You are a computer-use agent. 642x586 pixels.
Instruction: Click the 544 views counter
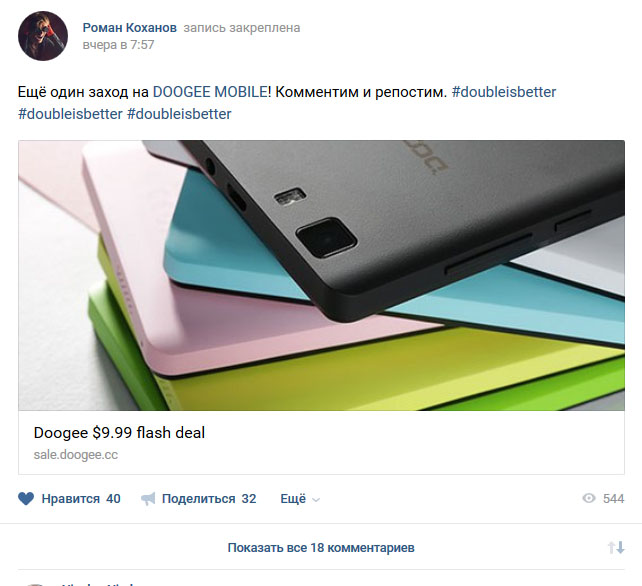coord(613,499)
